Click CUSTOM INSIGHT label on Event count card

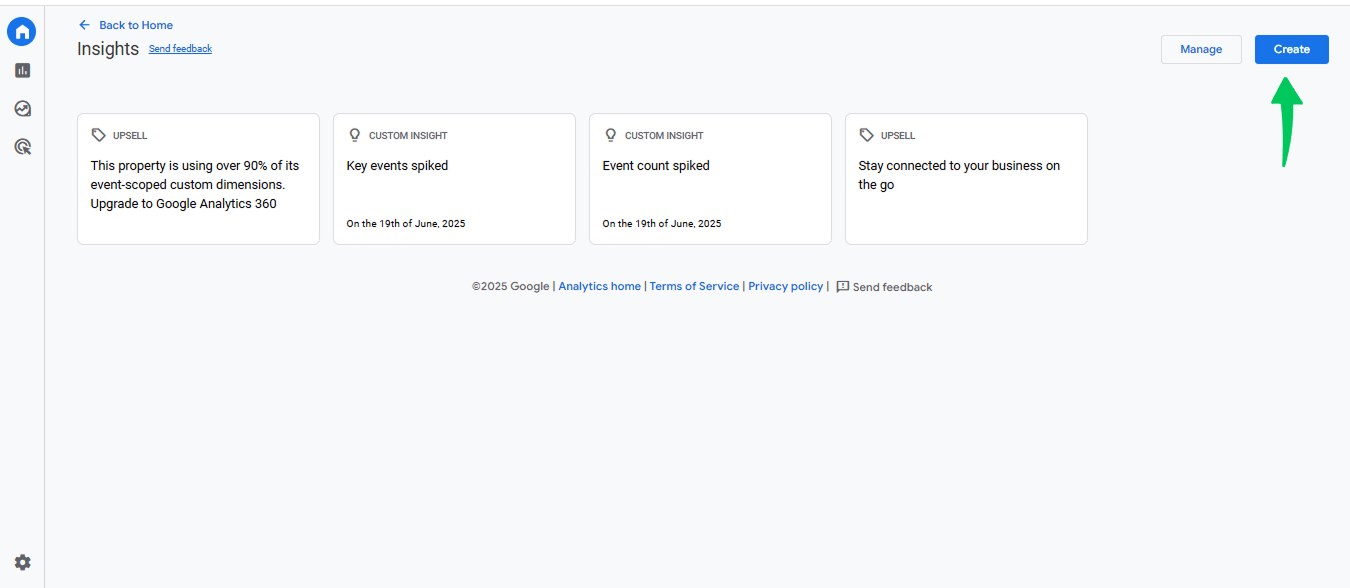pos(664,135)
